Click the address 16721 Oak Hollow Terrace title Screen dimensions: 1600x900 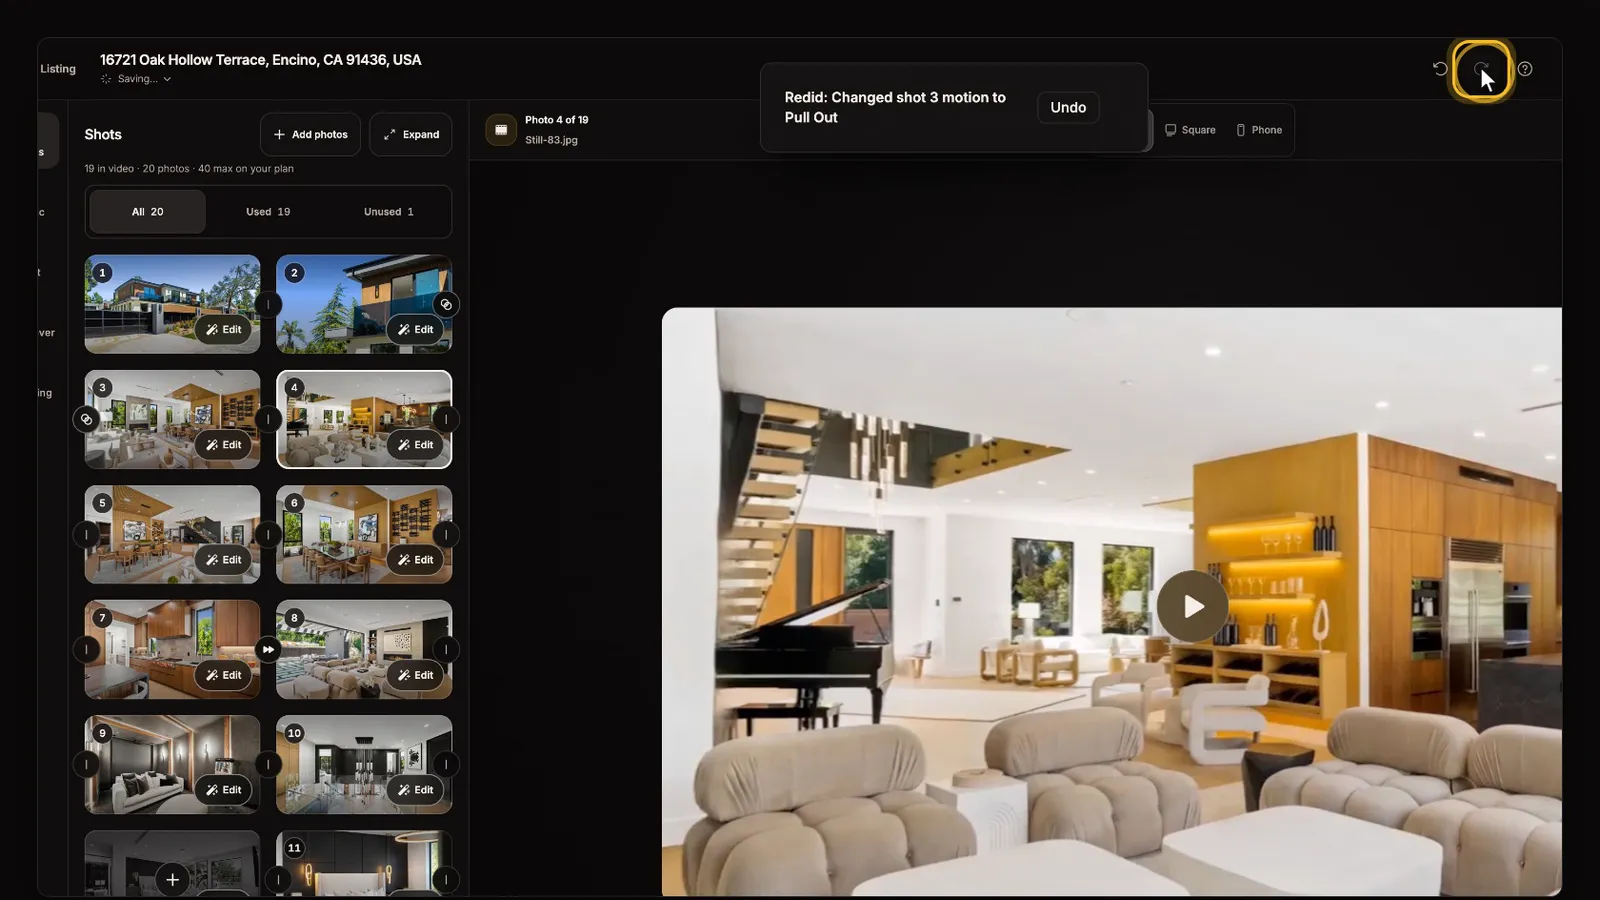[260, 60]
